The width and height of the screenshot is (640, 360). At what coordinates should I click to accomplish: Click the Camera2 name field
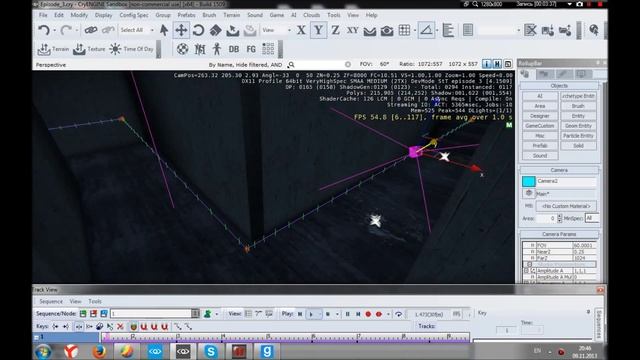point(567,181)
